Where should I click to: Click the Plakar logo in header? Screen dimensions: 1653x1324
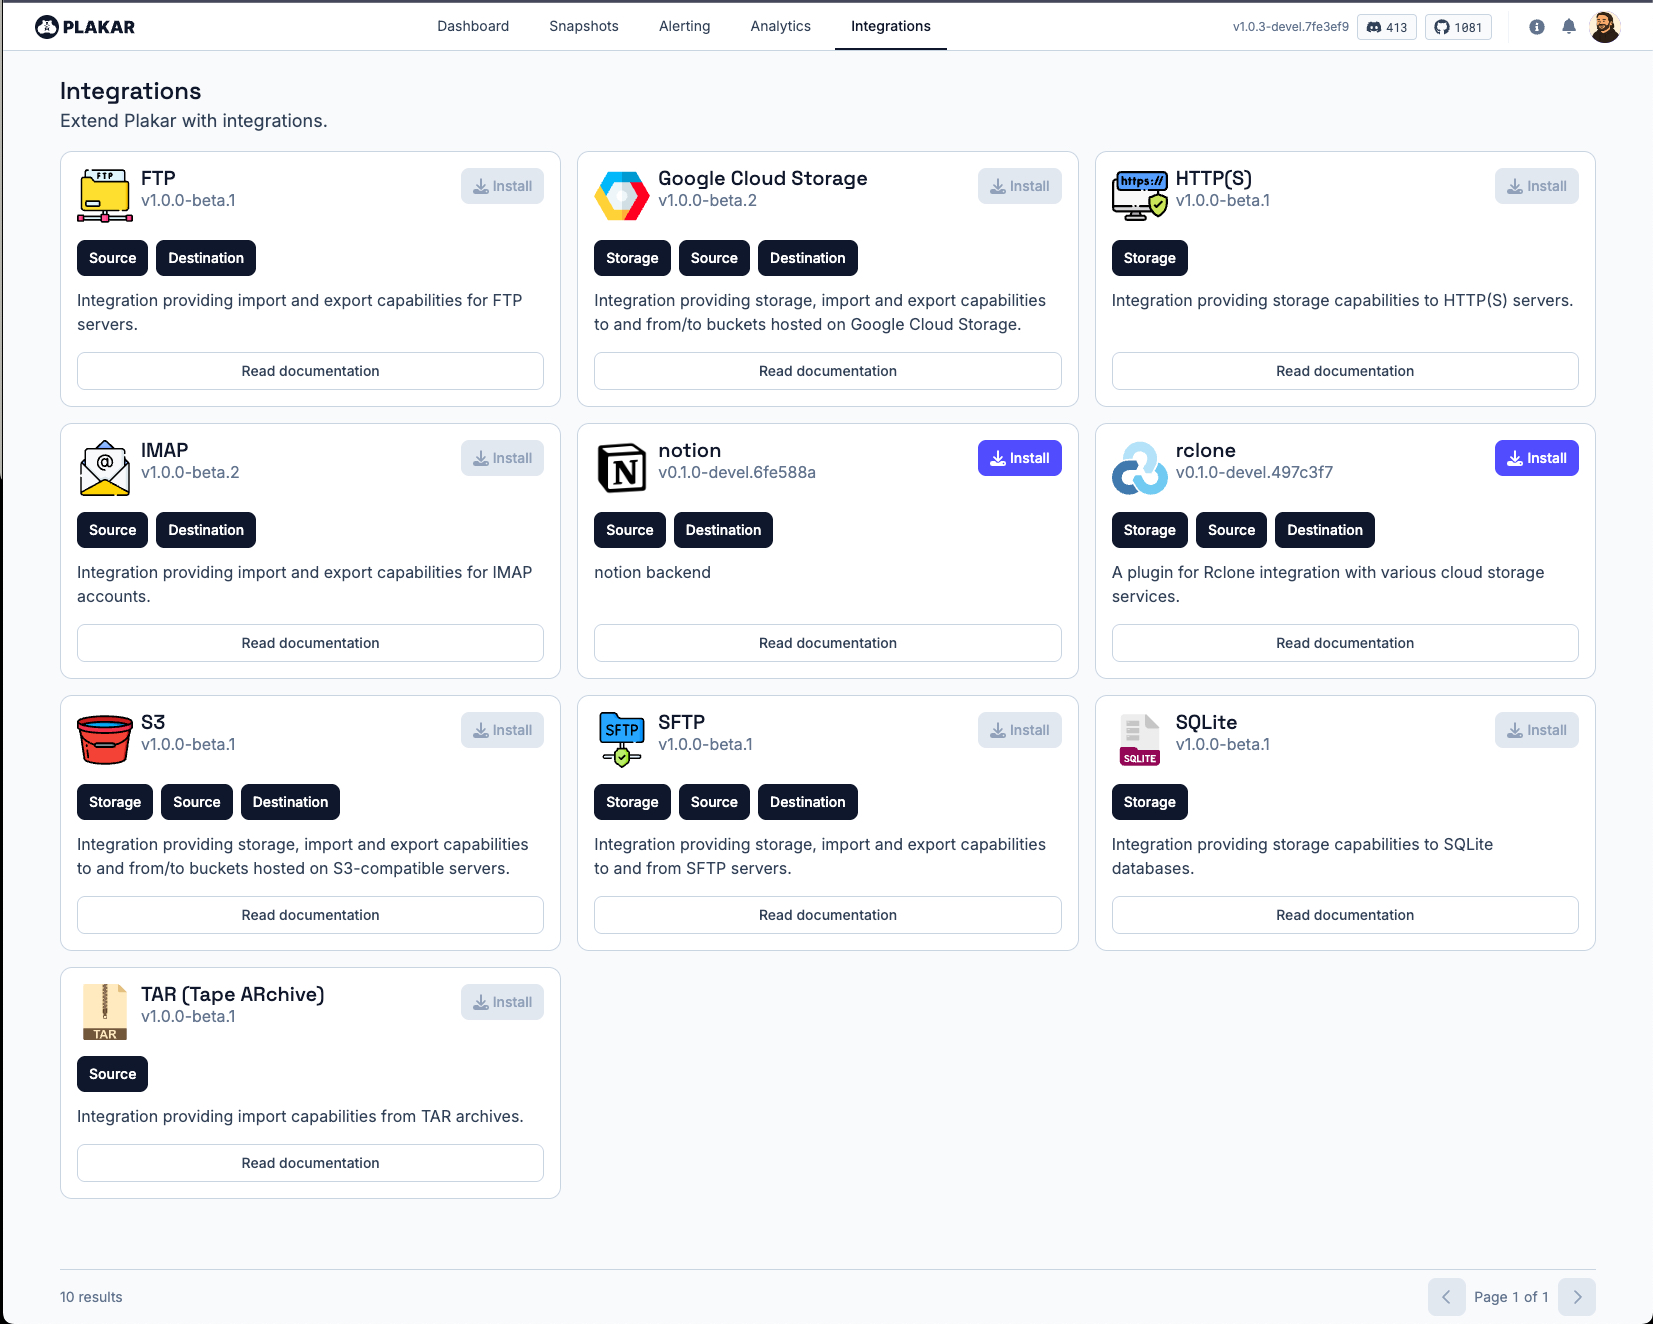coord(85,27)
